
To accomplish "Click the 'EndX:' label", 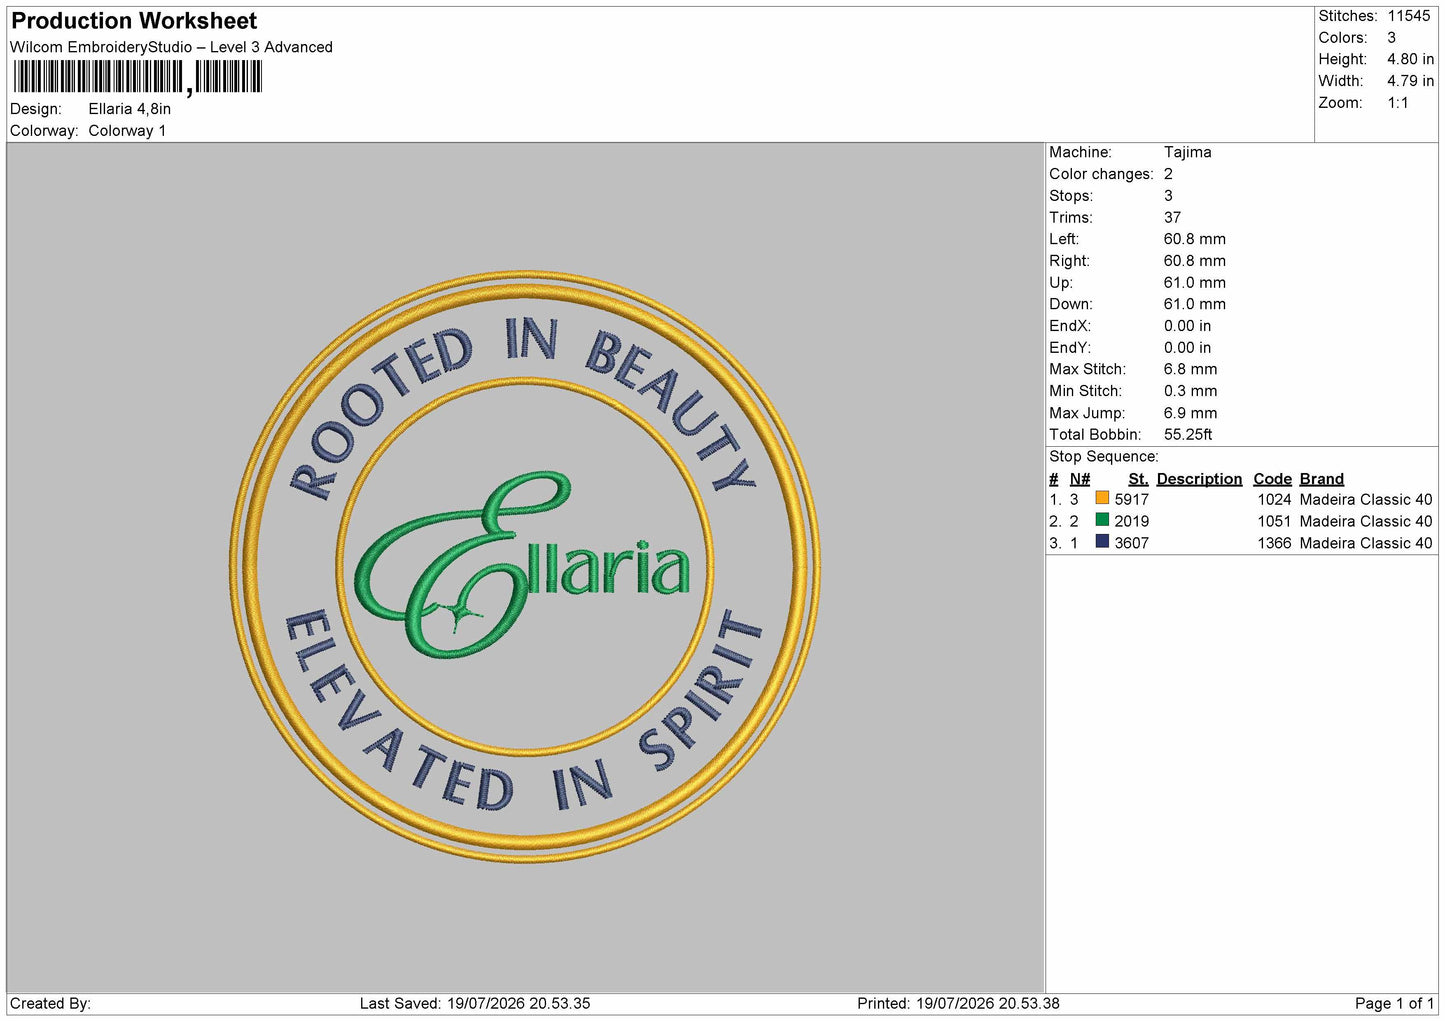I will (x=1070, y=326).
